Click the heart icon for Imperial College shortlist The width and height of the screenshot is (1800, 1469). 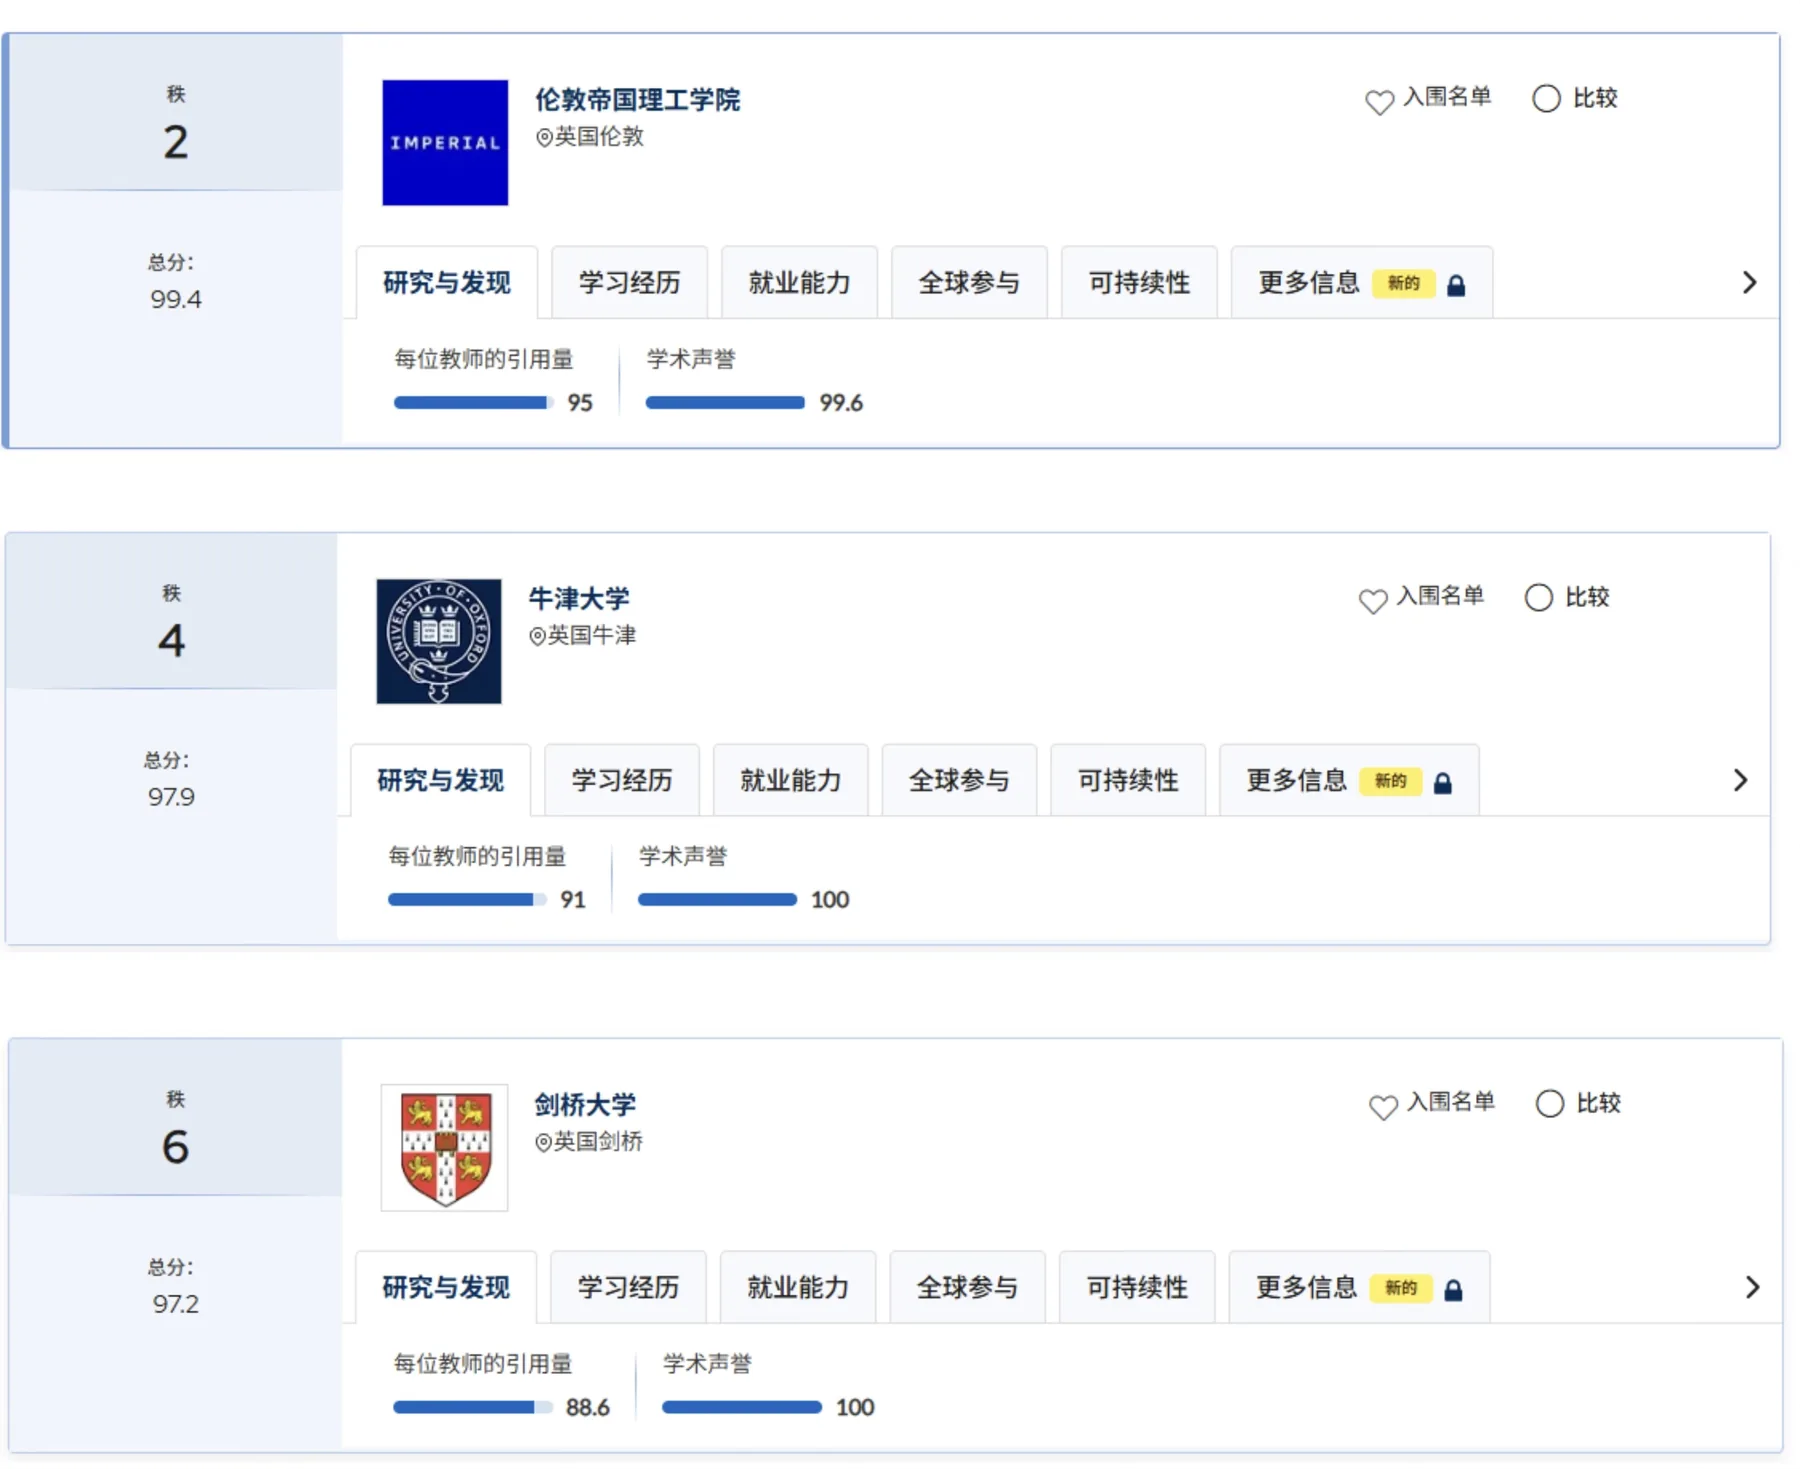(x=1379, y=102)
